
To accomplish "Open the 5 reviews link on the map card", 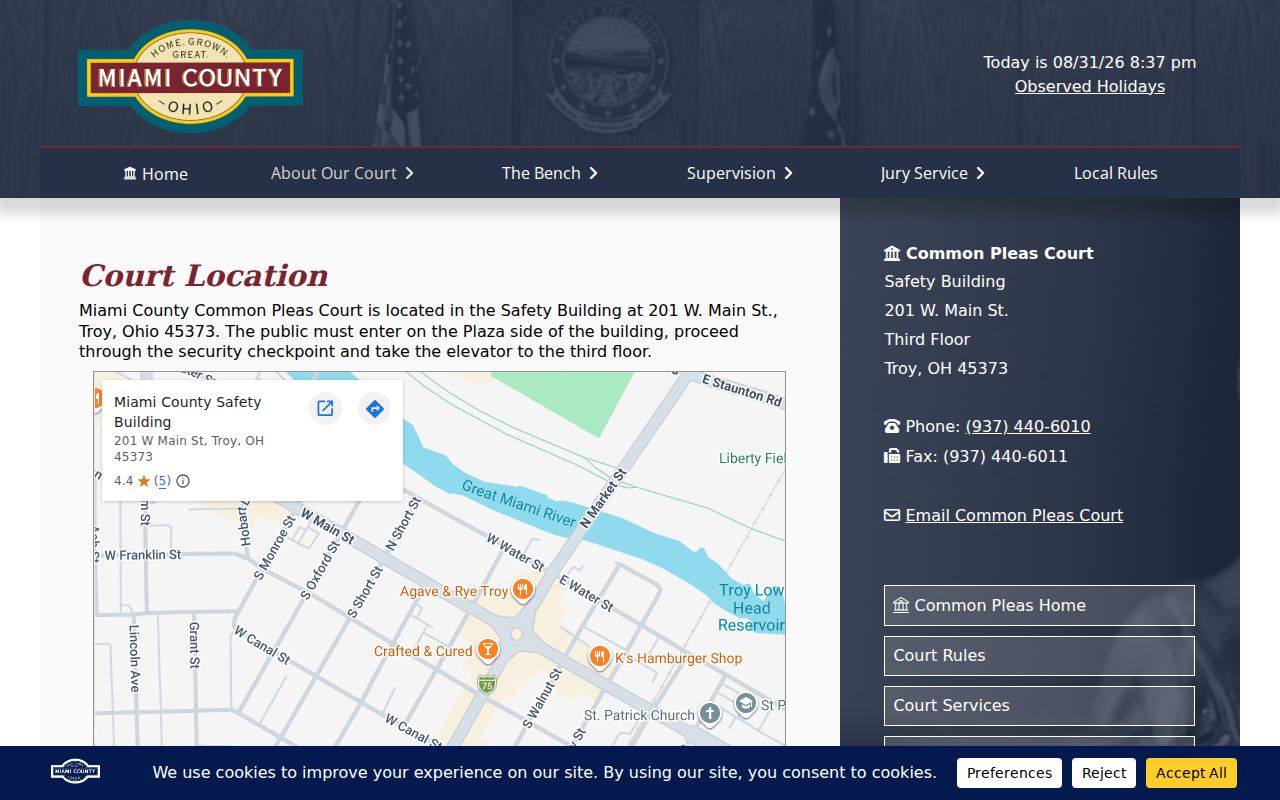I will pos(162,481).
